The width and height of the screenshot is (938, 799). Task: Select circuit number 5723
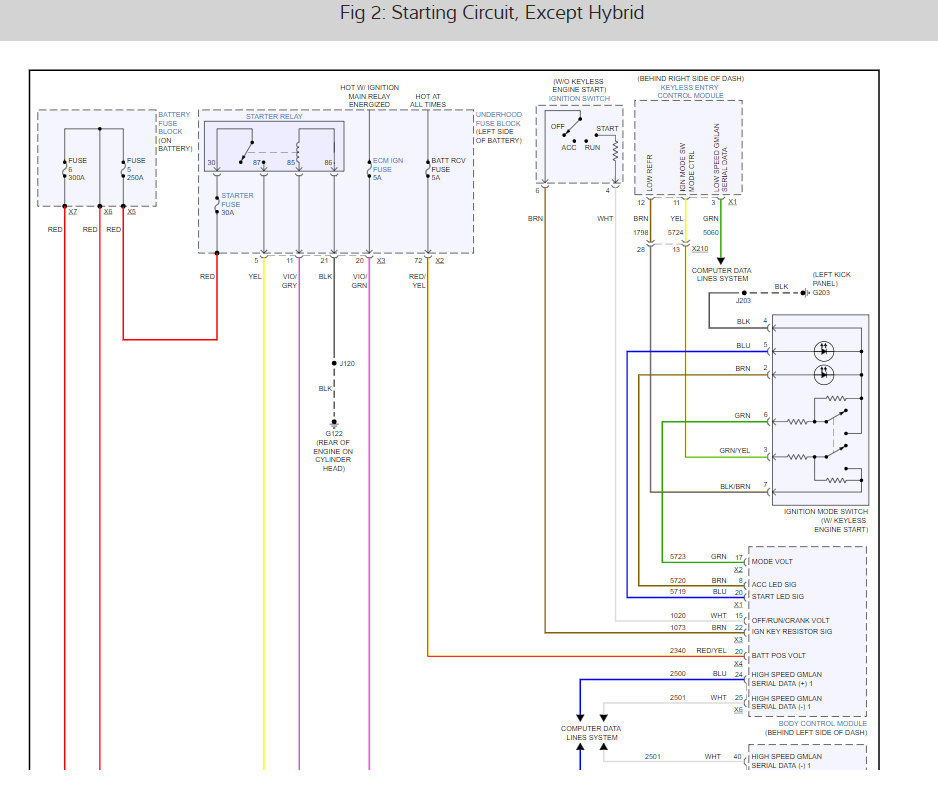pos(678,557)
